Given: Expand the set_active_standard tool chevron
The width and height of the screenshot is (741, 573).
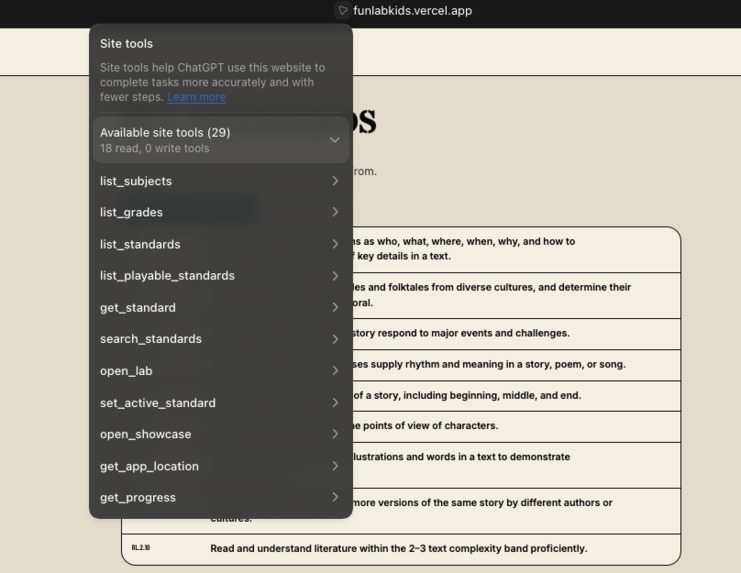Looking at the screenshot, I should (335, 402).
